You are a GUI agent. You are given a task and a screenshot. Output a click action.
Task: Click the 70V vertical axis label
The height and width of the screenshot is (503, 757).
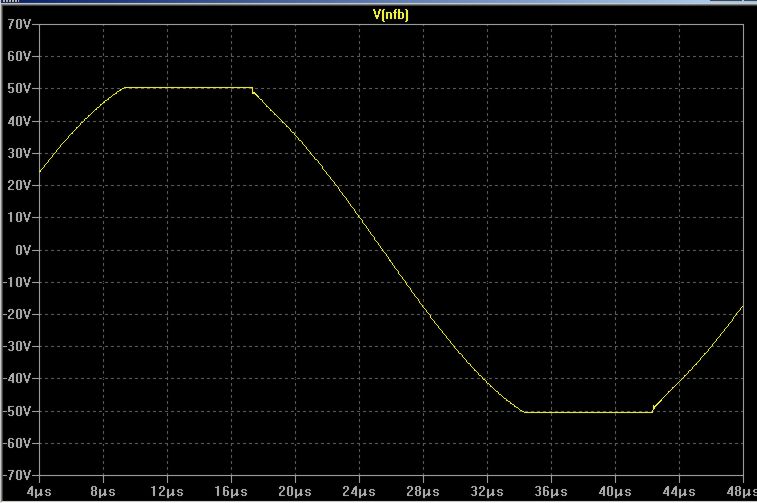[19, 24]
